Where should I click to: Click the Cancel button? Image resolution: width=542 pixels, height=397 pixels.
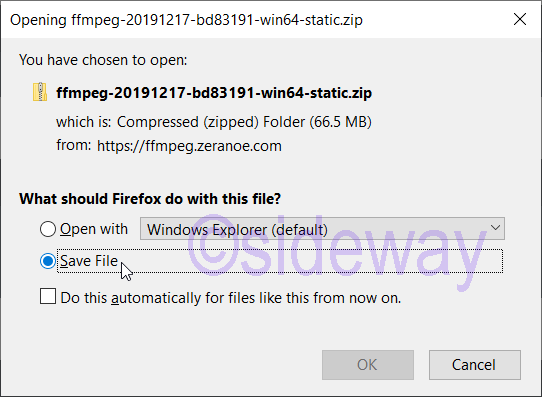475,365
